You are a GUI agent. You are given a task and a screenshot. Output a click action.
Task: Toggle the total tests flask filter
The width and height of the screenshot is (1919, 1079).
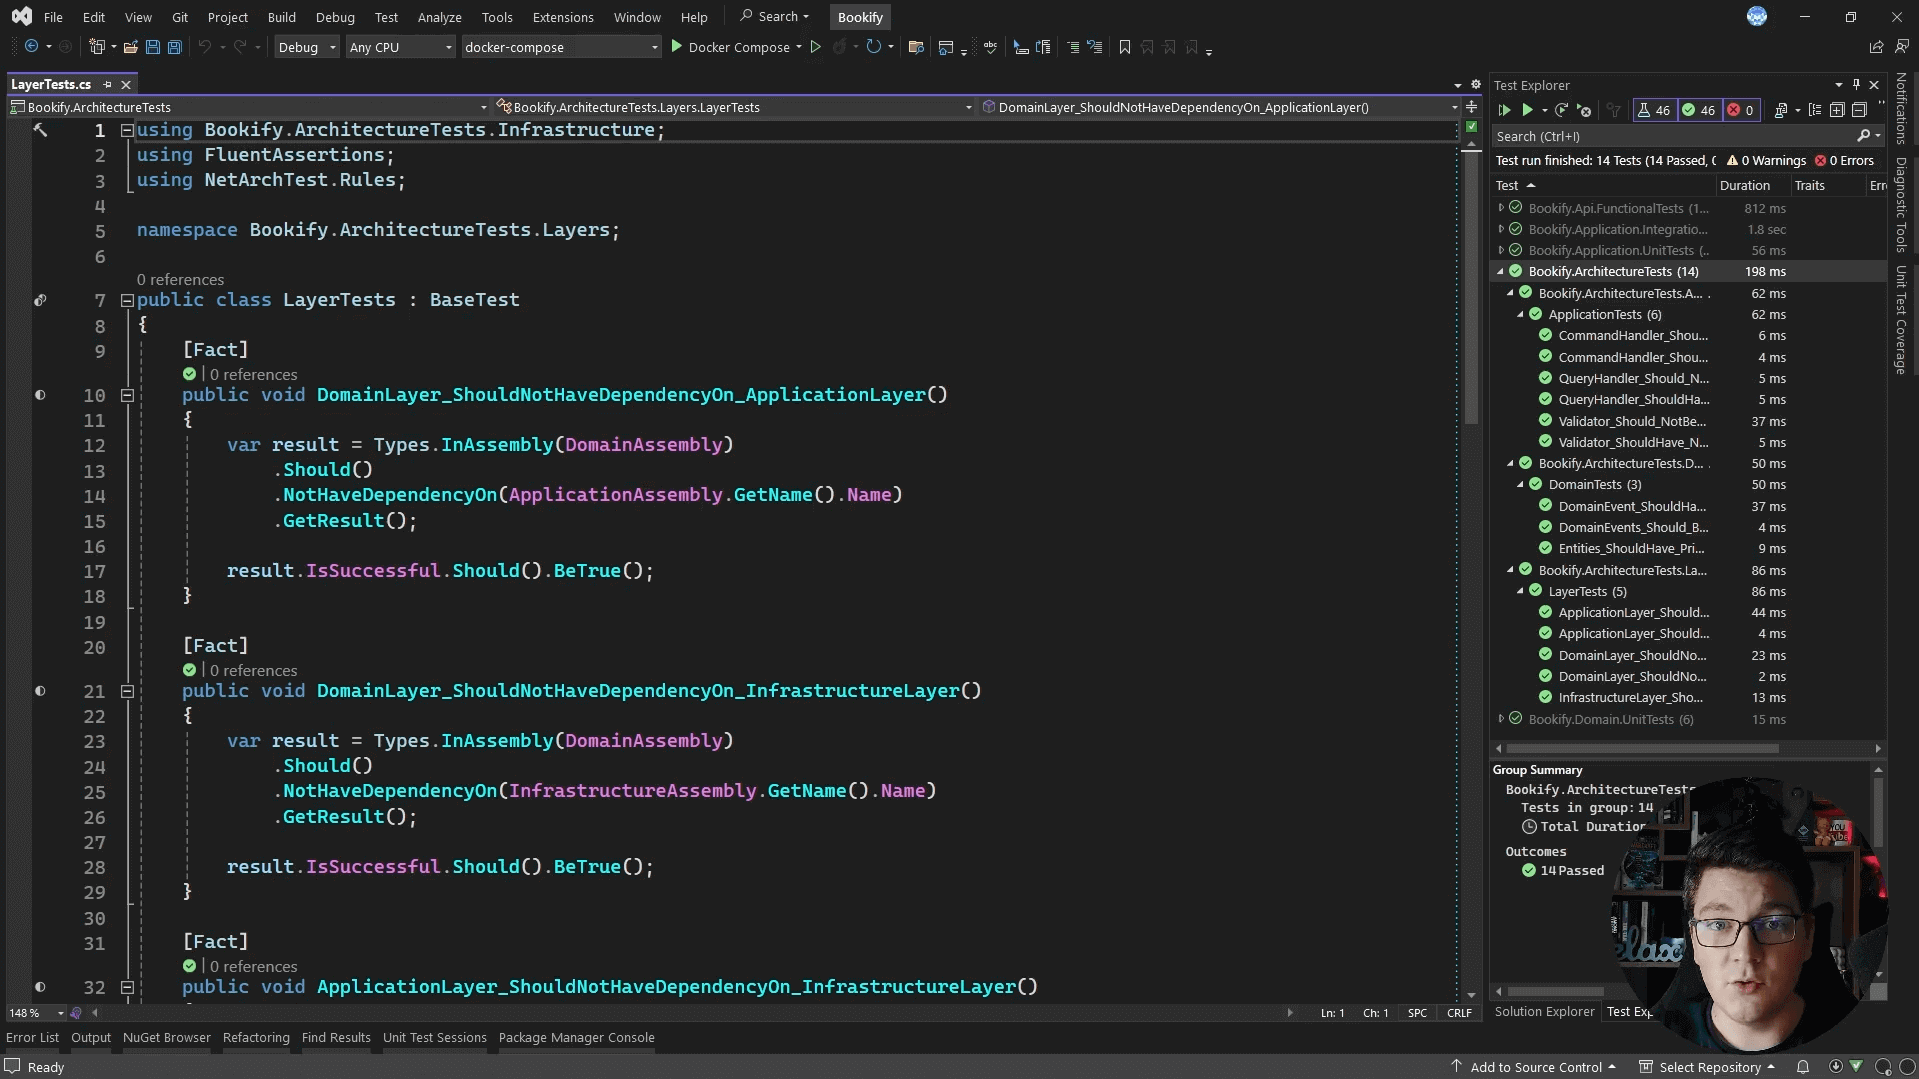(x=1653, y=110)
